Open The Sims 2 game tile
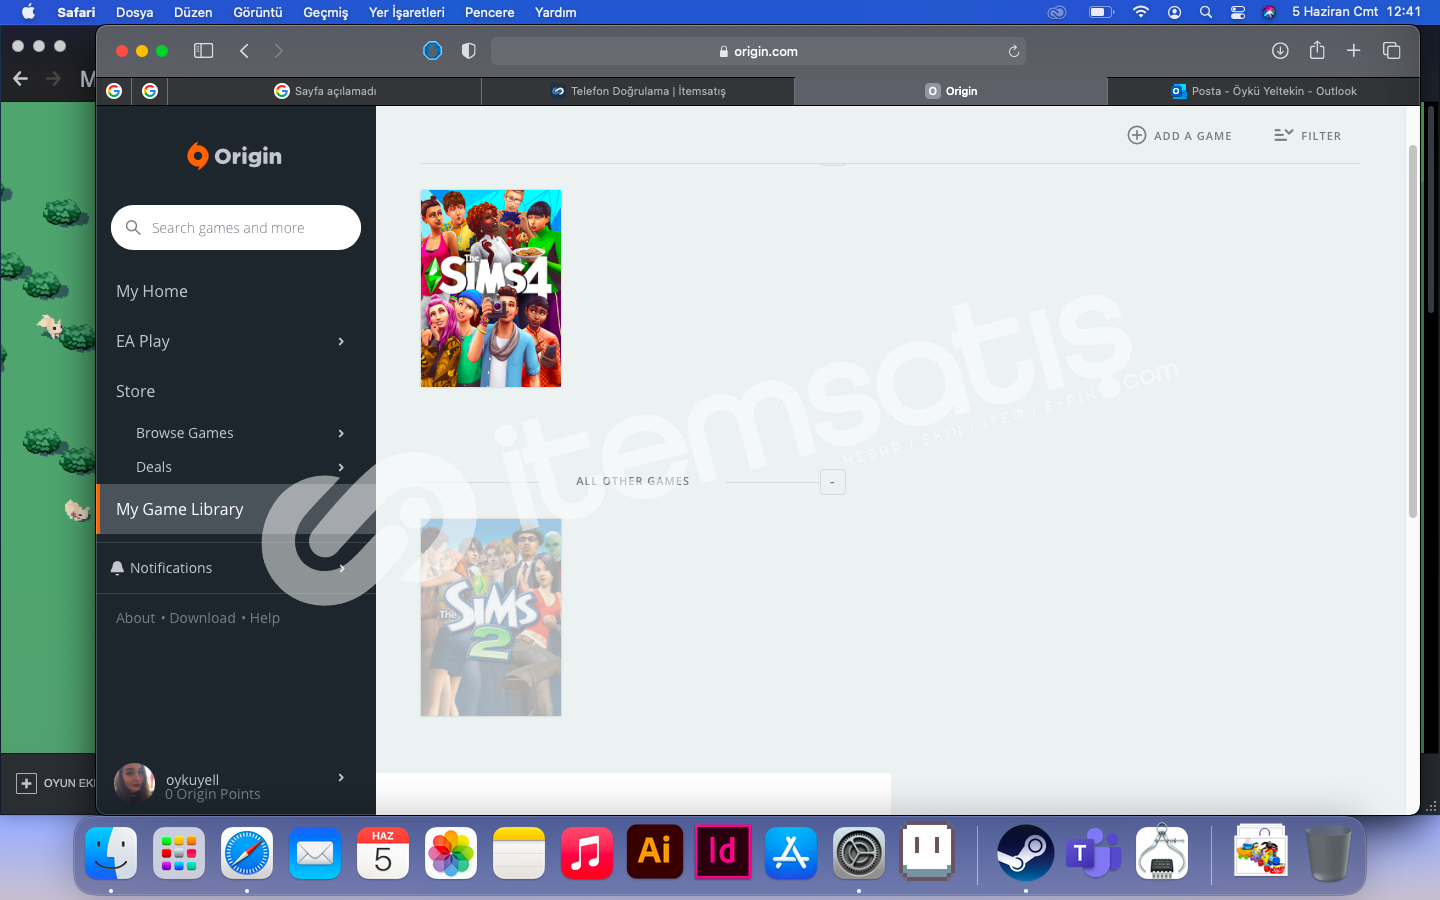 pos(491,617)
